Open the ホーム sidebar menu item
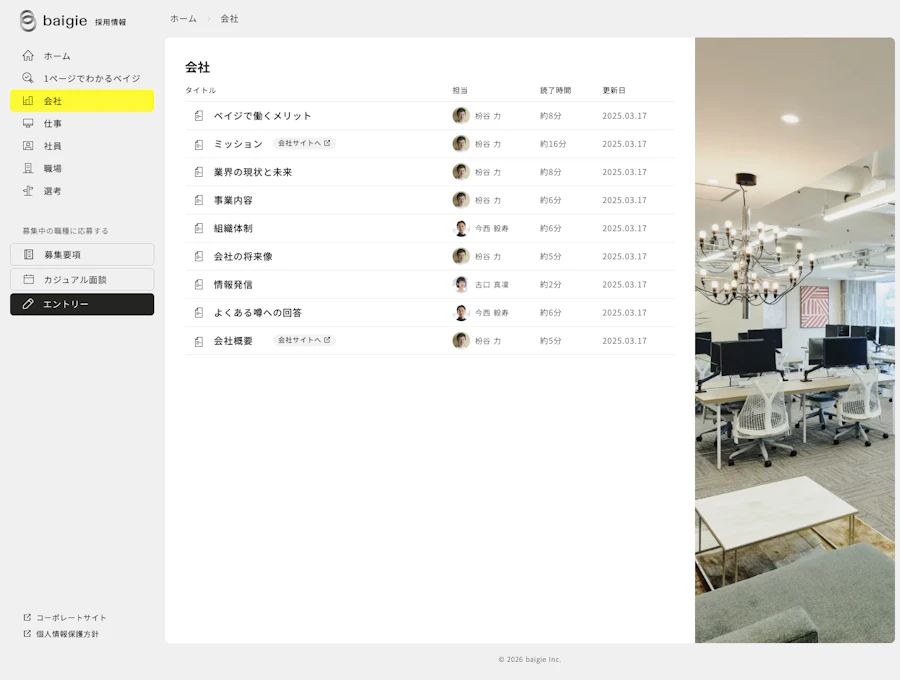 [82, 56]
